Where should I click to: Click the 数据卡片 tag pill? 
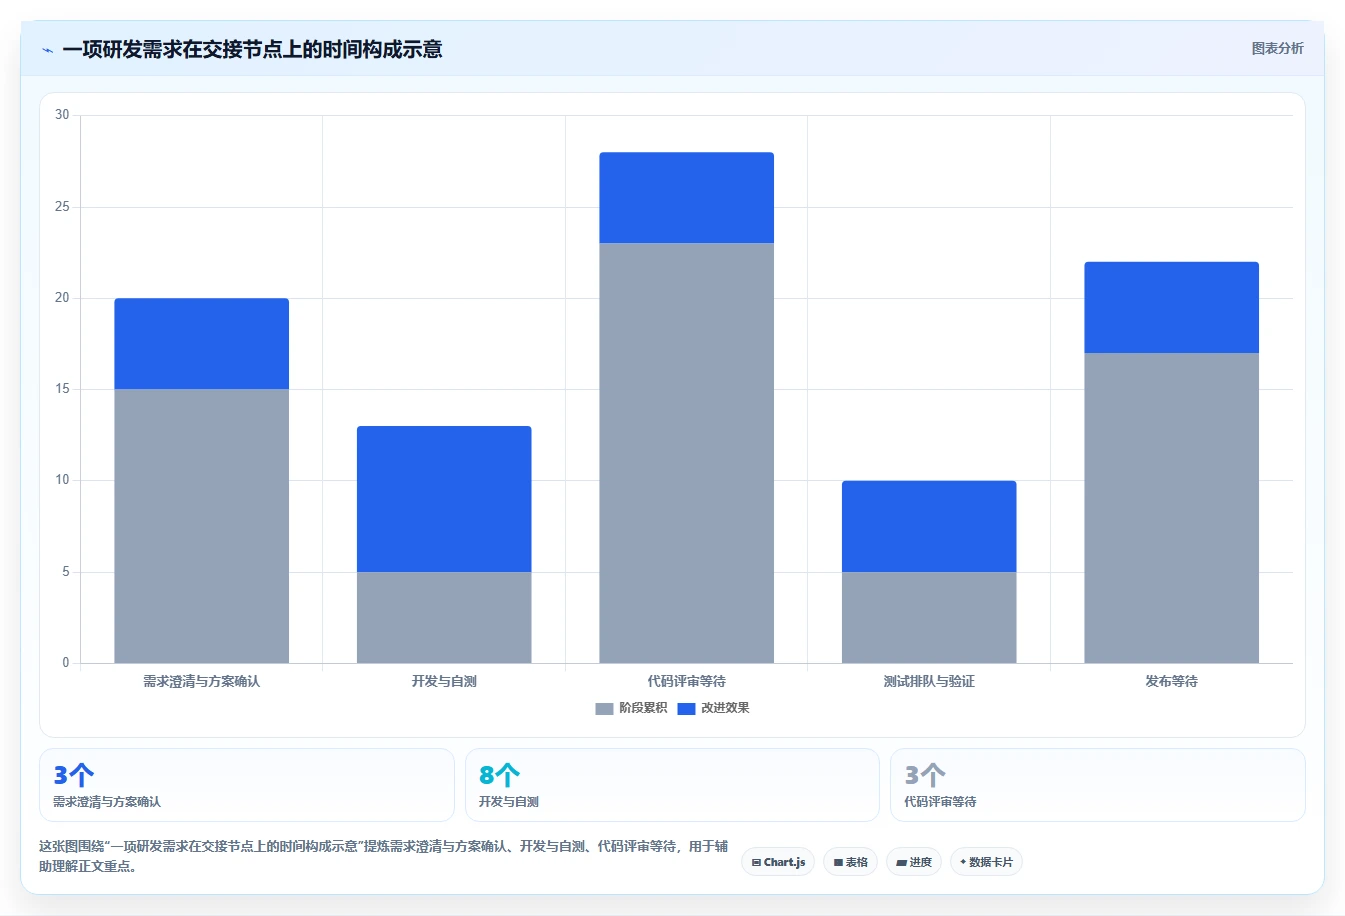coord(986,862)
